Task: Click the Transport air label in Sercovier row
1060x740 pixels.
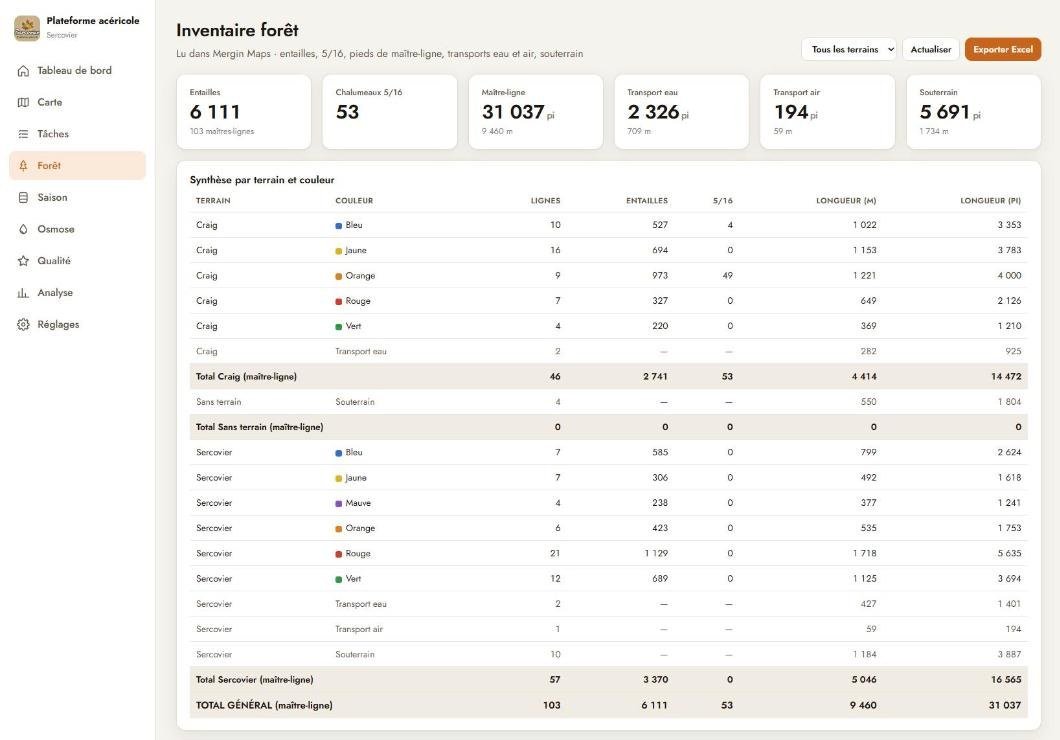Action: (x=359, y=629)
